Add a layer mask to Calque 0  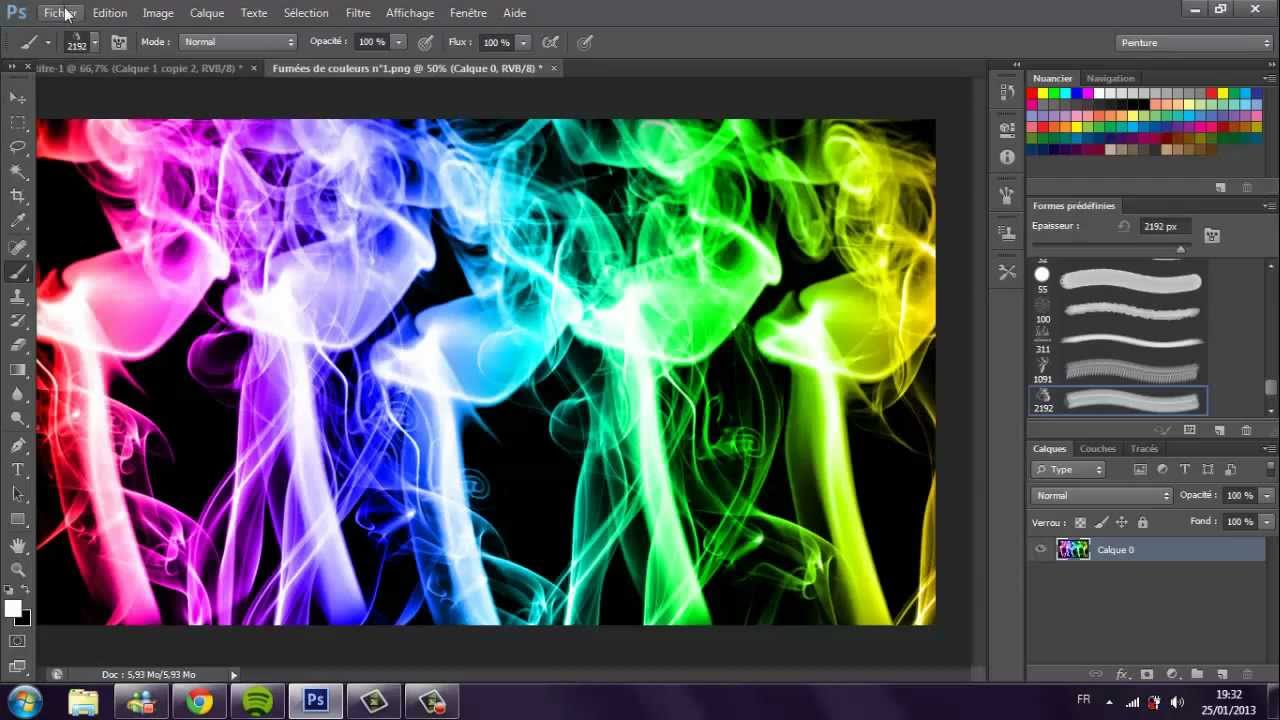1147,675
